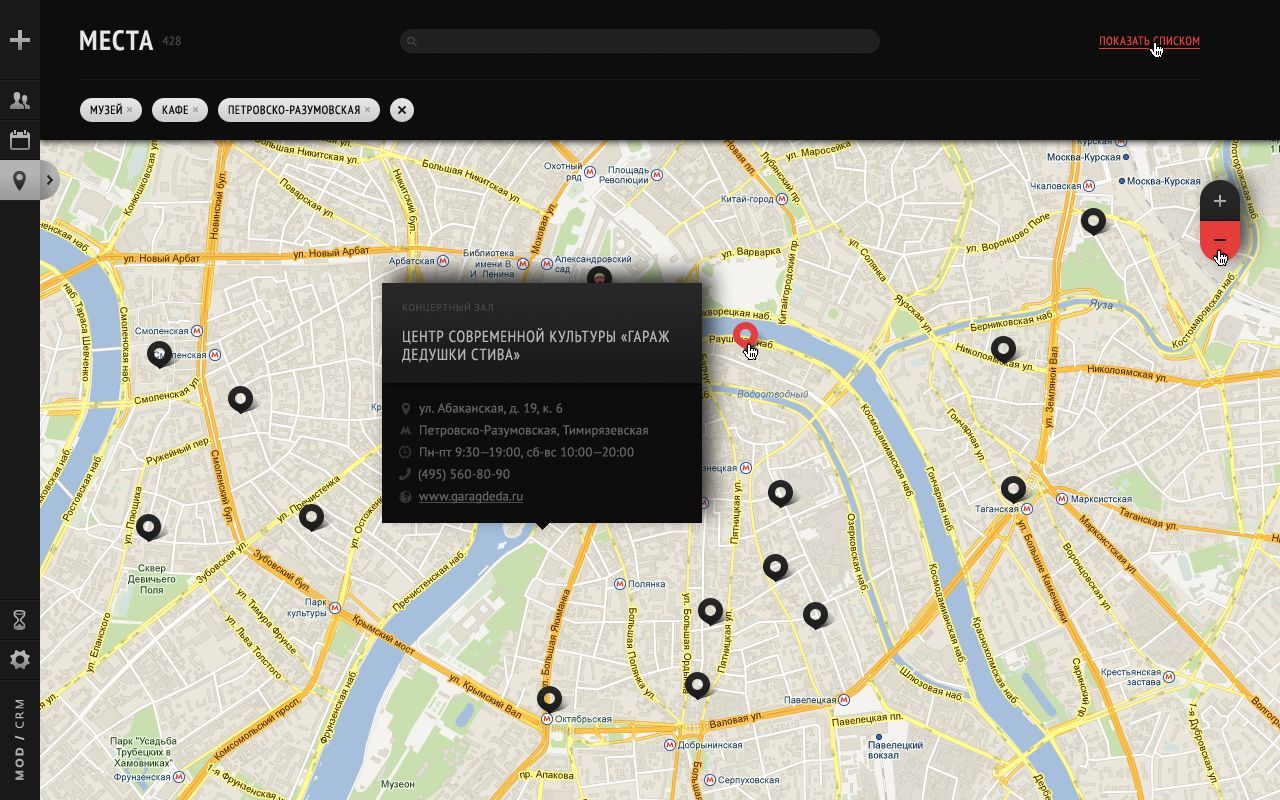The image size is (1280, 800).
Task: Select the red active map marker
Action: click(745, 335)
